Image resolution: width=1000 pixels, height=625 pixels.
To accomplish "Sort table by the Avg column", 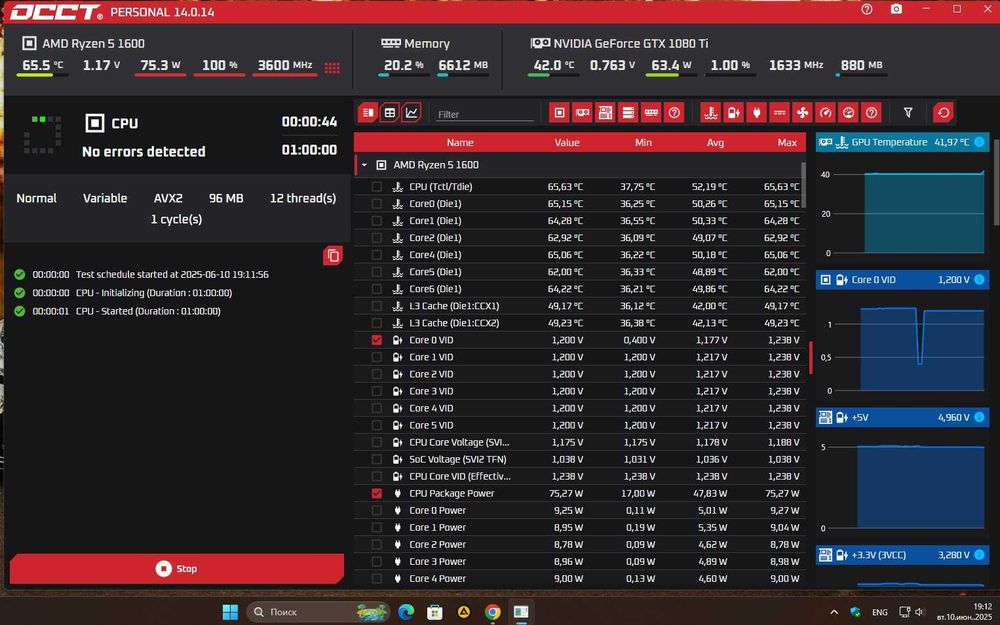I will click(715, 142).
